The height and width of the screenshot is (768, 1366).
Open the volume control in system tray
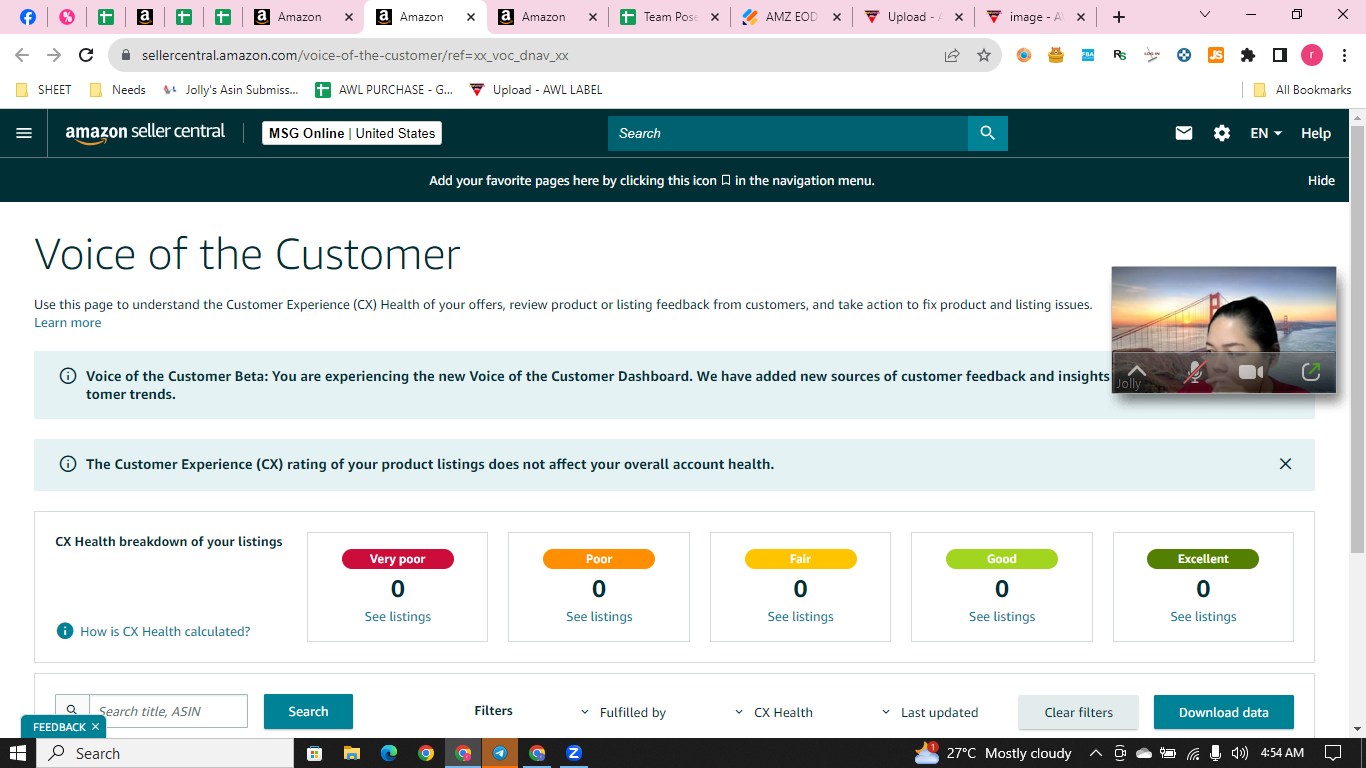point(1240,753)
